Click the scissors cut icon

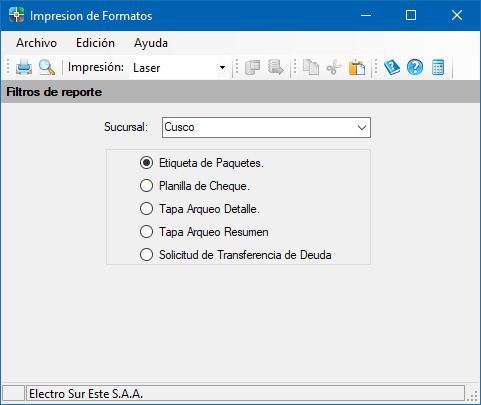coord(334,67)
